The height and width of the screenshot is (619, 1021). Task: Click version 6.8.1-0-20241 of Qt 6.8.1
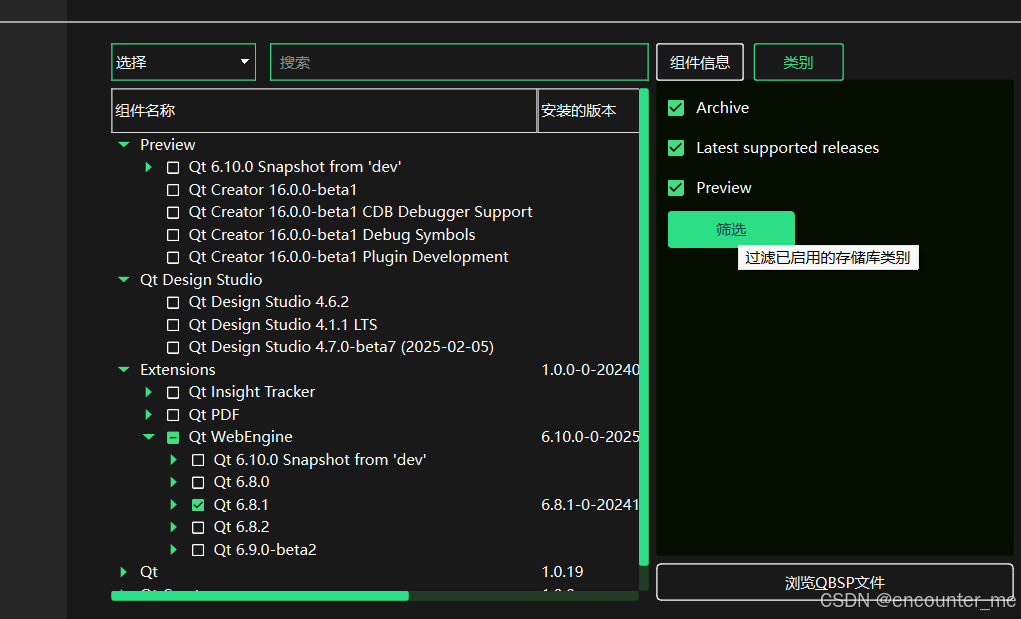pos(590,505)
